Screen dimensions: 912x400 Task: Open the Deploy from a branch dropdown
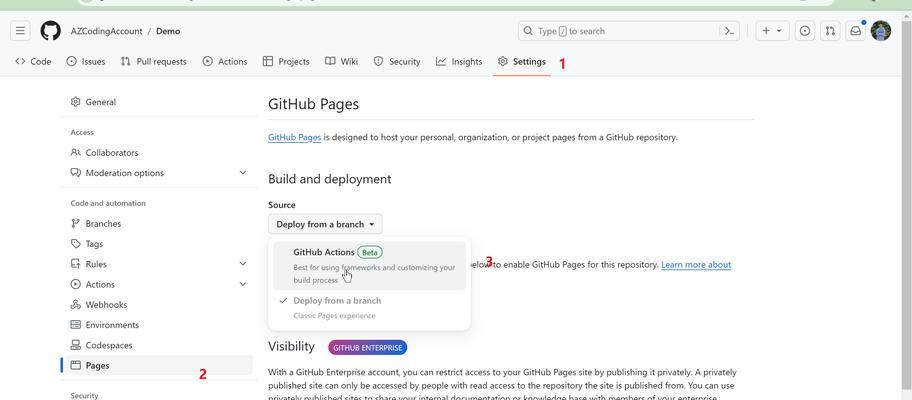(x=325, y=224)
